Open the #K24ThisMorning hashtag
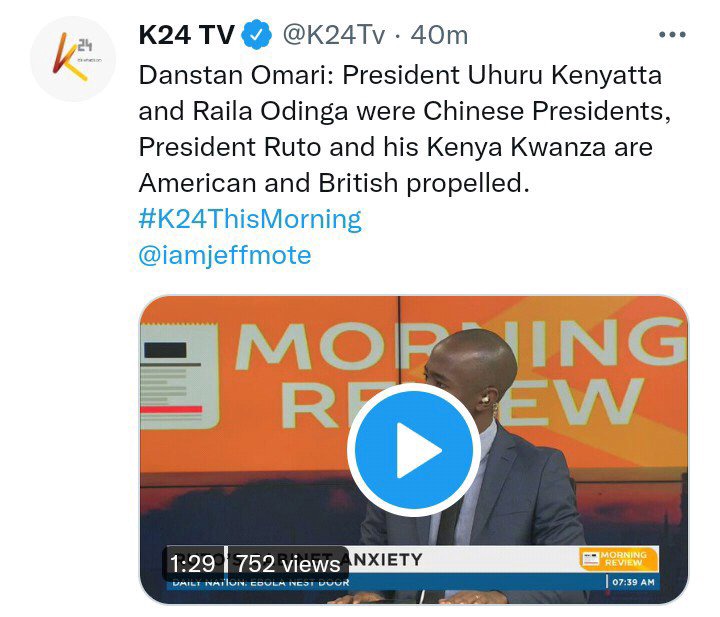This screenshot has height=617, width=720. click(250, 219)
